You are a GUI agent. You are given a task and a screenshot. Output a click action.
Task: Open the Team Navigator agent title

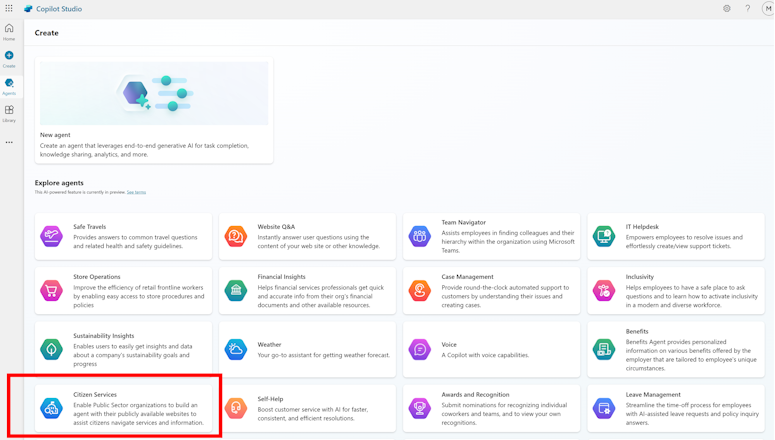464,222
